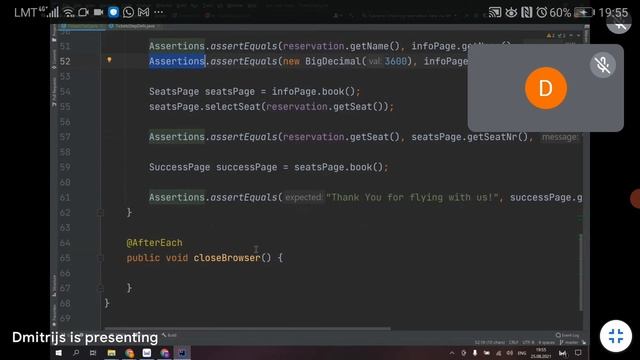
Task: Open Task View on the Windows taskbar
Action: click(93, 353)
